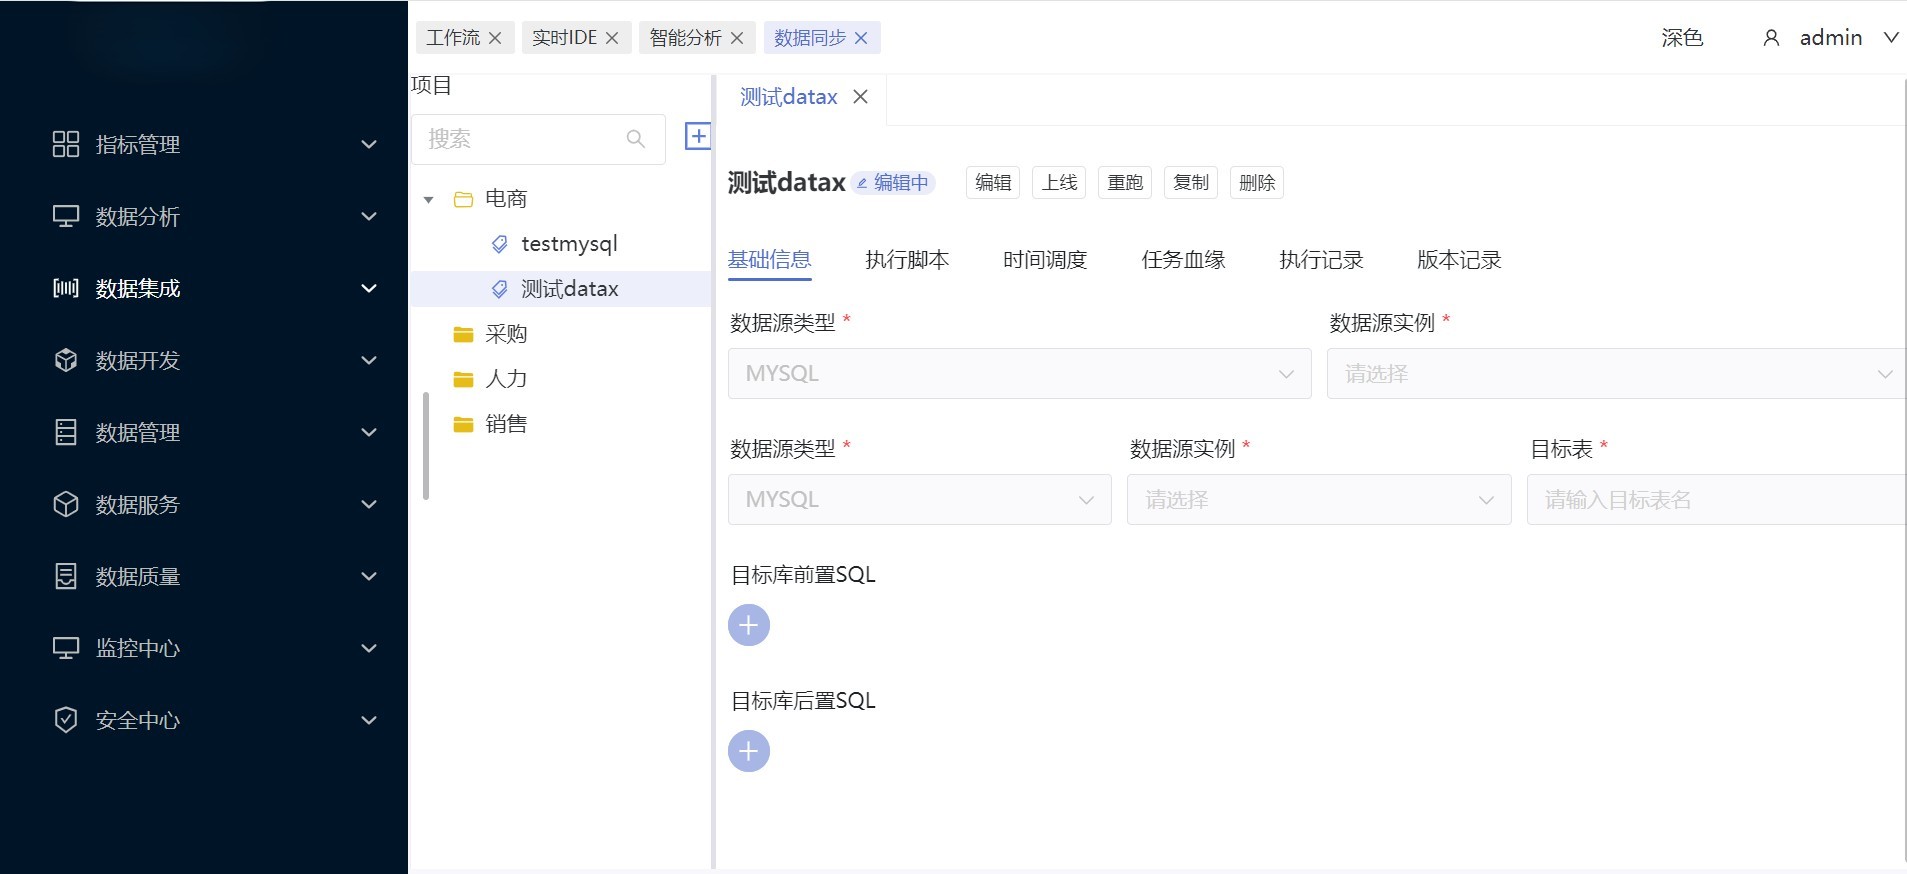Screen dimensions: 1907x874
Task: Click the add project plus icon
Action: (698, 136)
